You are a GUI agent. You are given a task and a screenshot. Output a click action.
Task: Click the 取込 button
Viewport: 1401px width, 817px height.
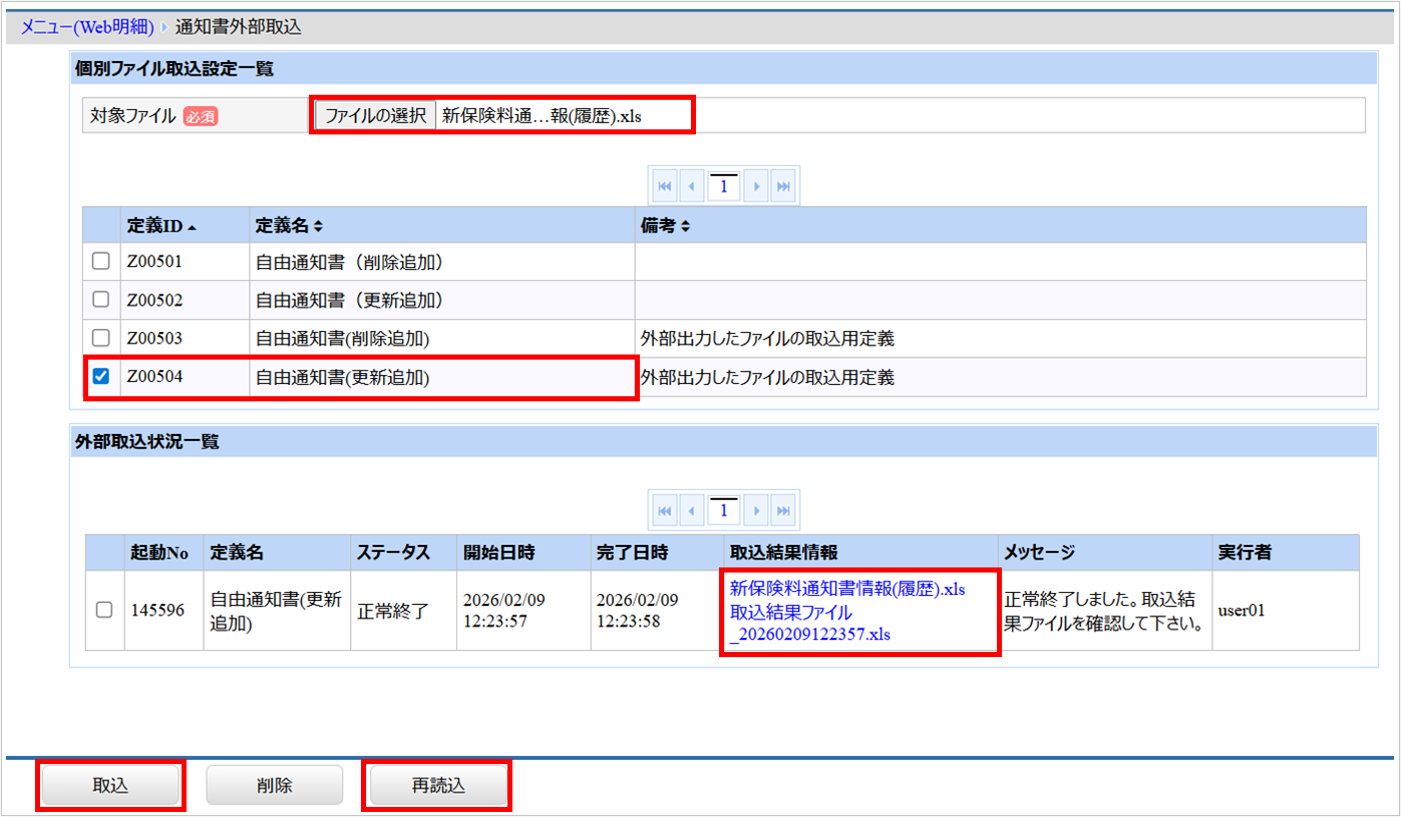click(110, 786)
